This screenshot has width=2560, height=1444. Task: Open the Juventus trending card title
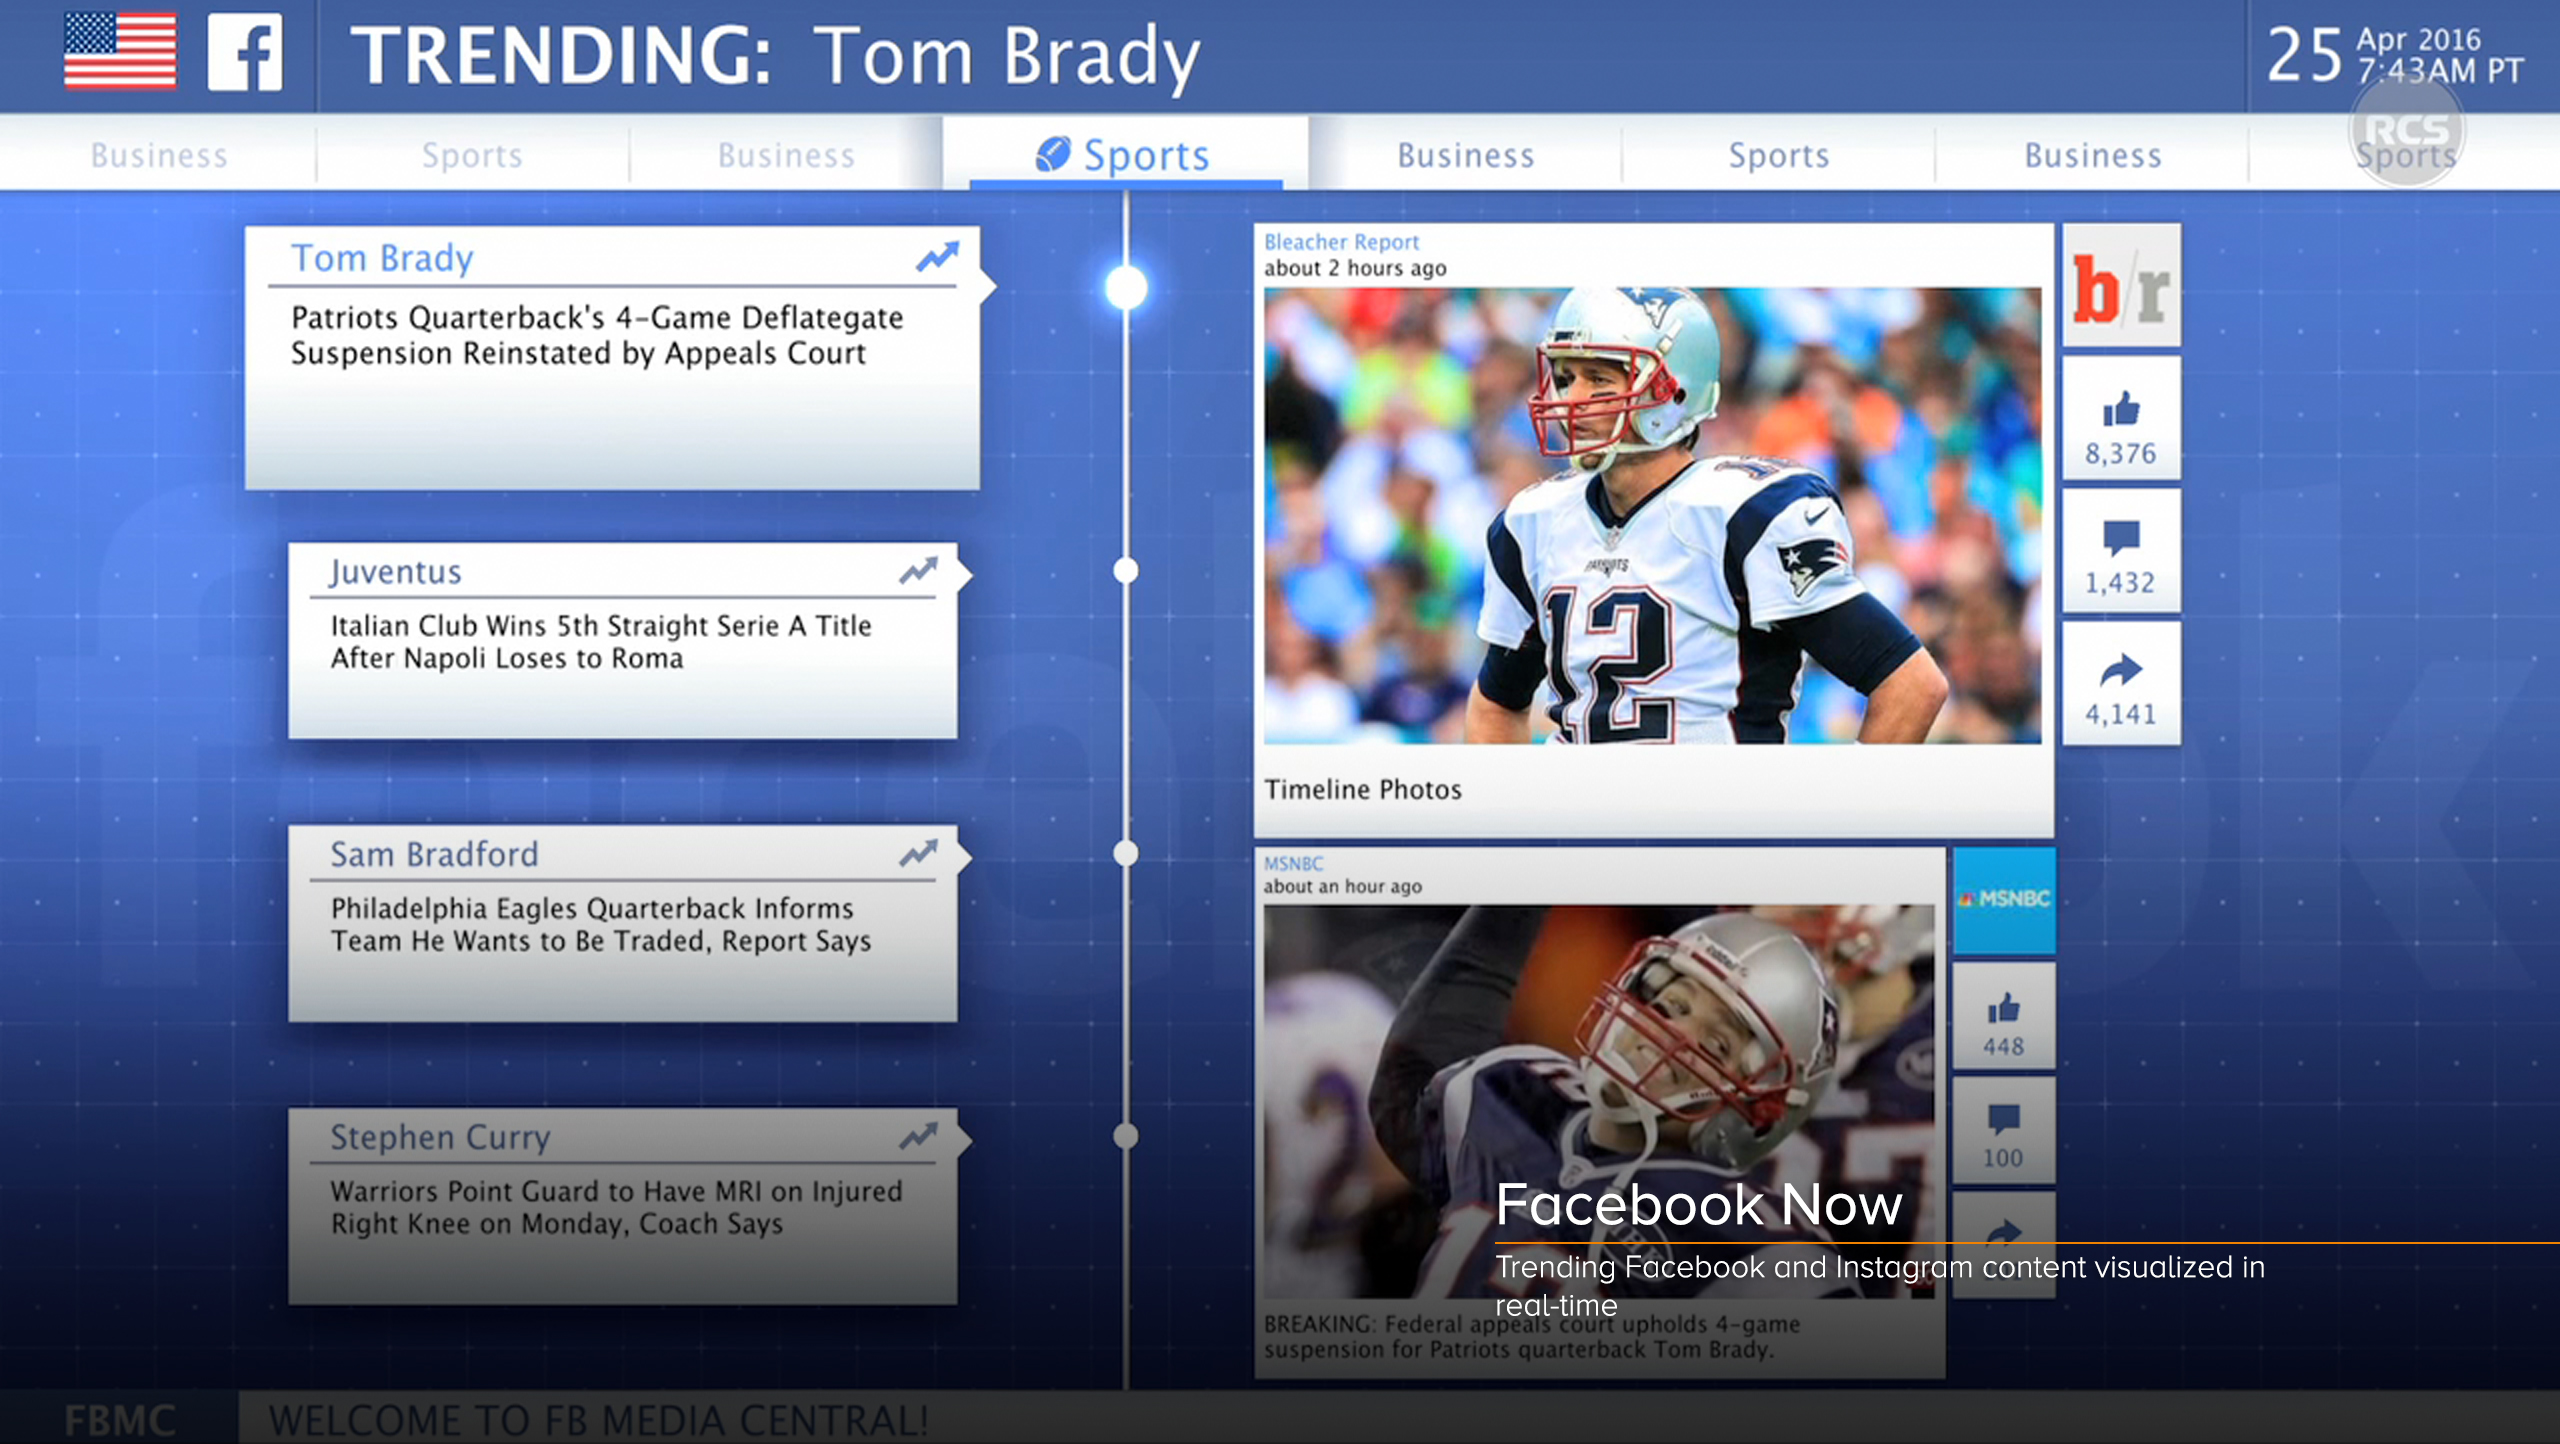396,571
